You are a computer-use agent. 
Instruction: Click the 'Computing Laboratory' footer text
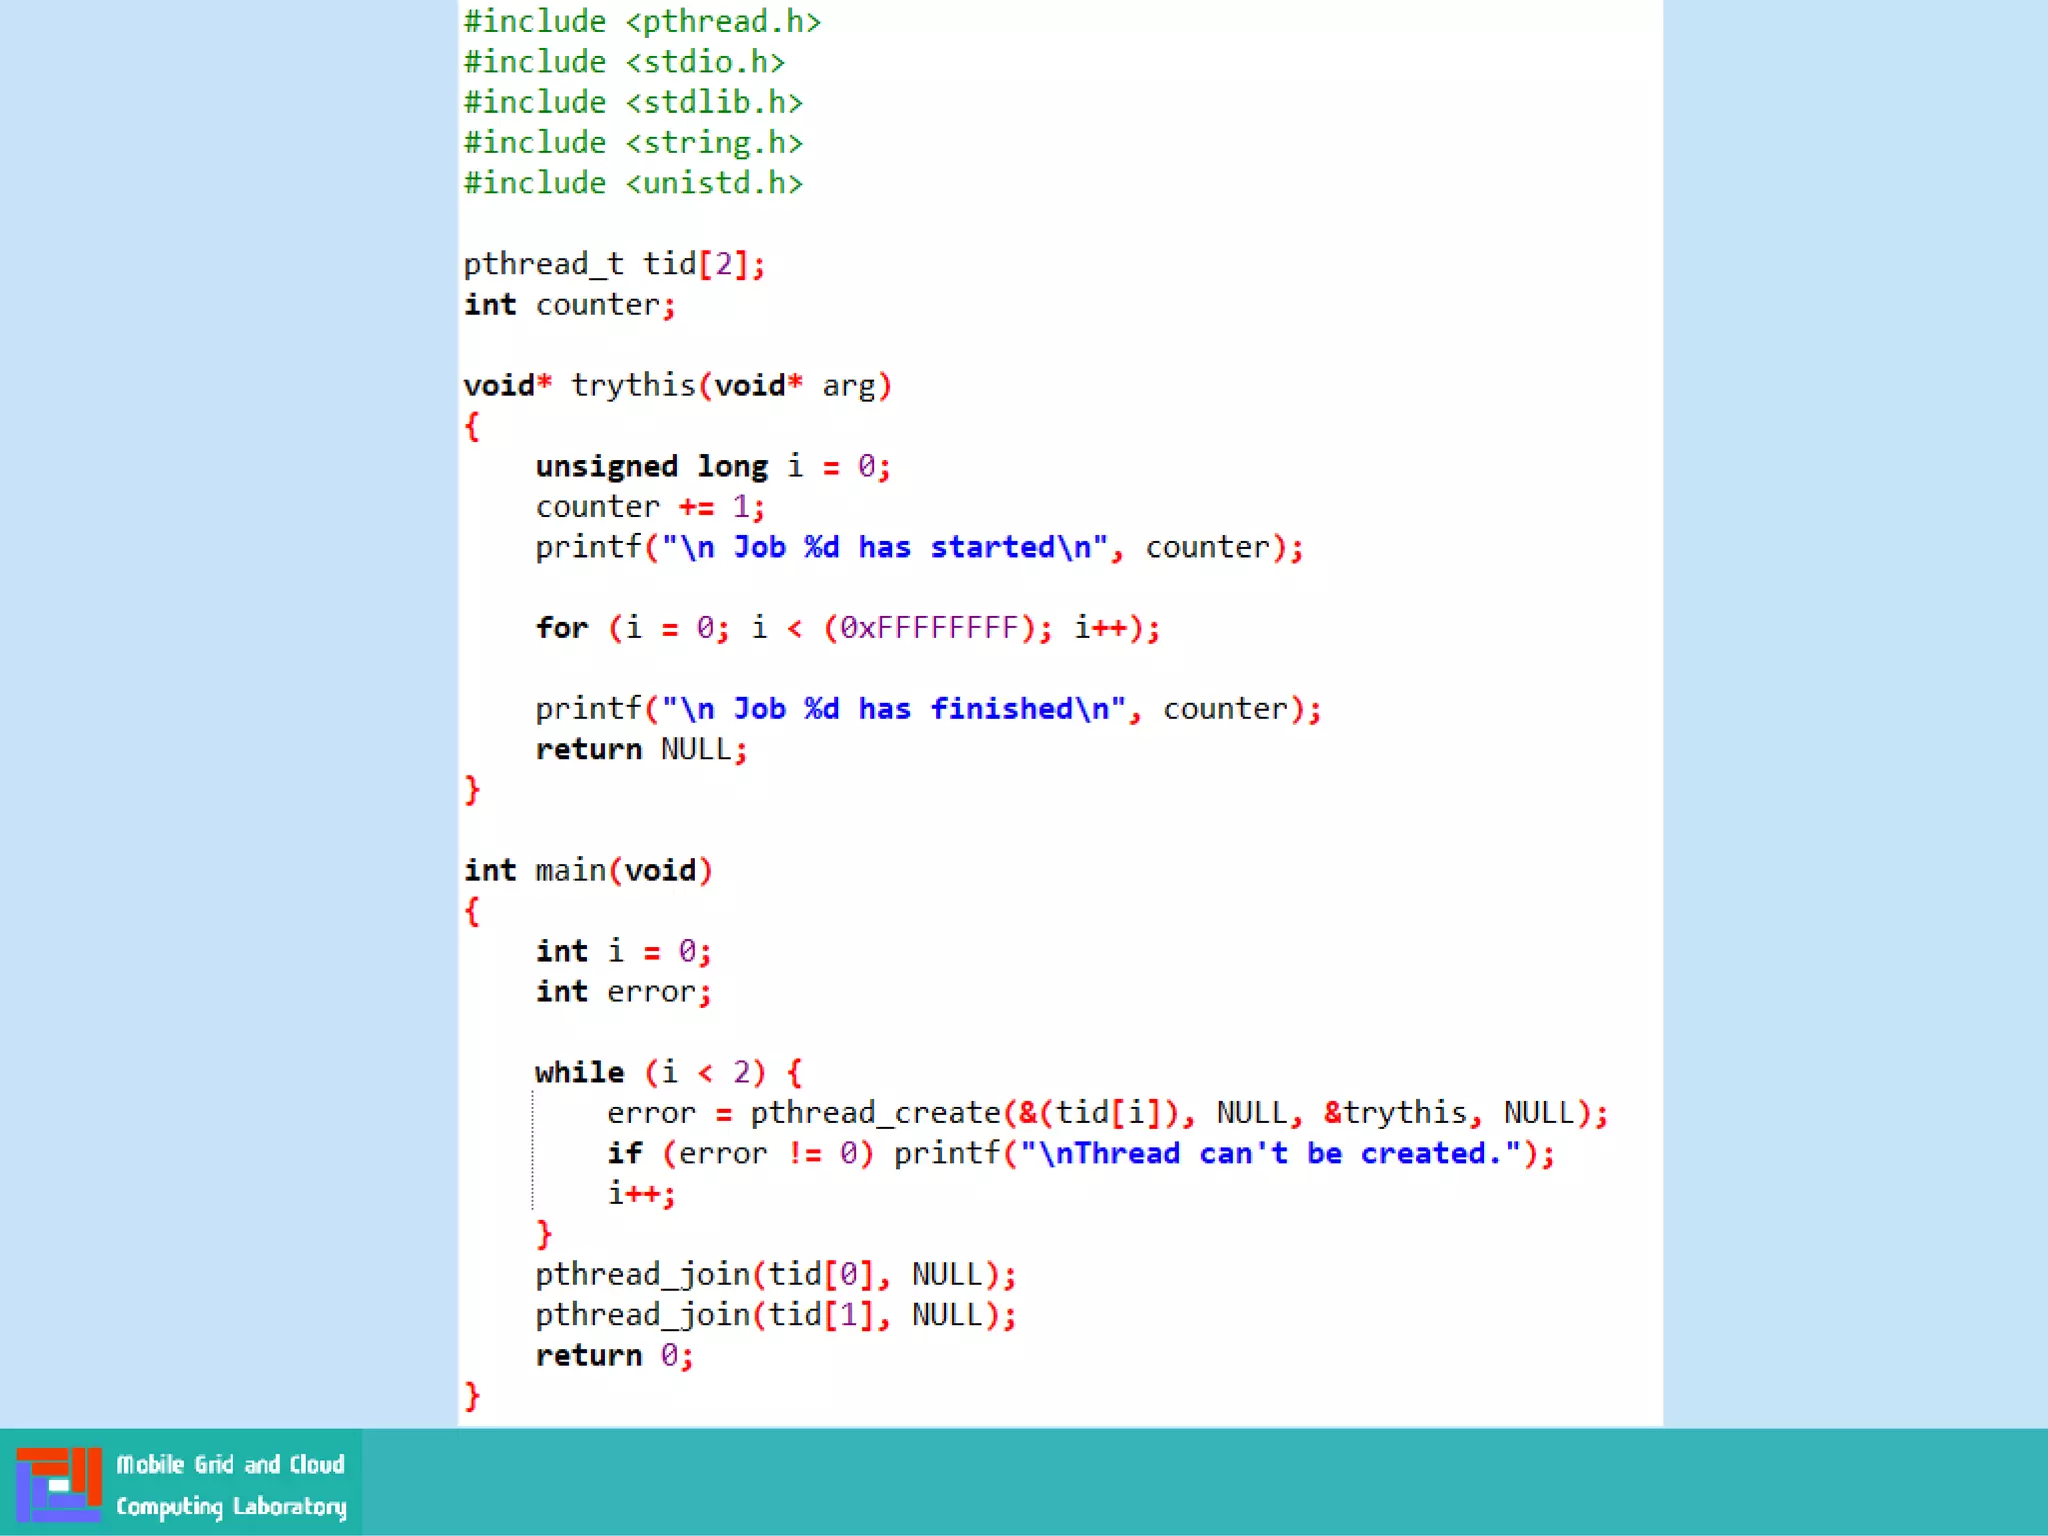(231, 1506)
